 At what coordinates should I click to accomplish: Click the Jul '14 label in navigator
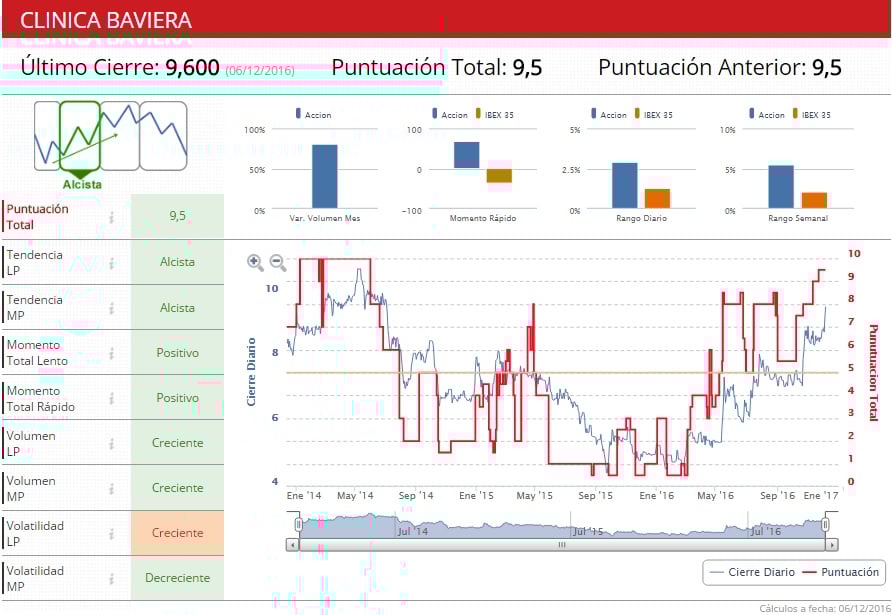(412, 531)
